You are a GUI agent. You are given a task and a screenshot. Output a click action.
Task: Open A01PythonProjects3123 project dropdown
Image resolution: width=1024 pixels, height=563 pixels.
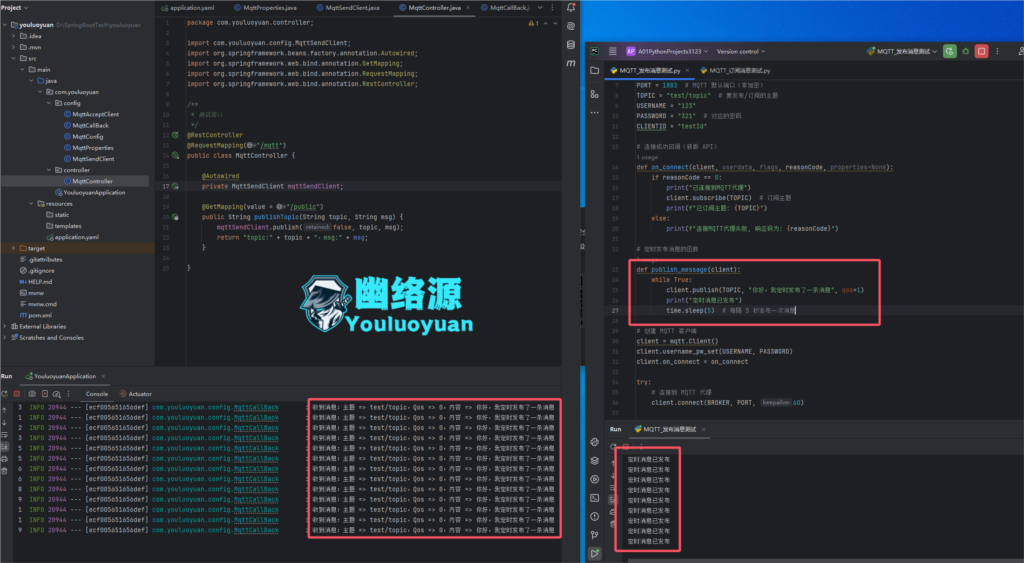tap(667, 51)
